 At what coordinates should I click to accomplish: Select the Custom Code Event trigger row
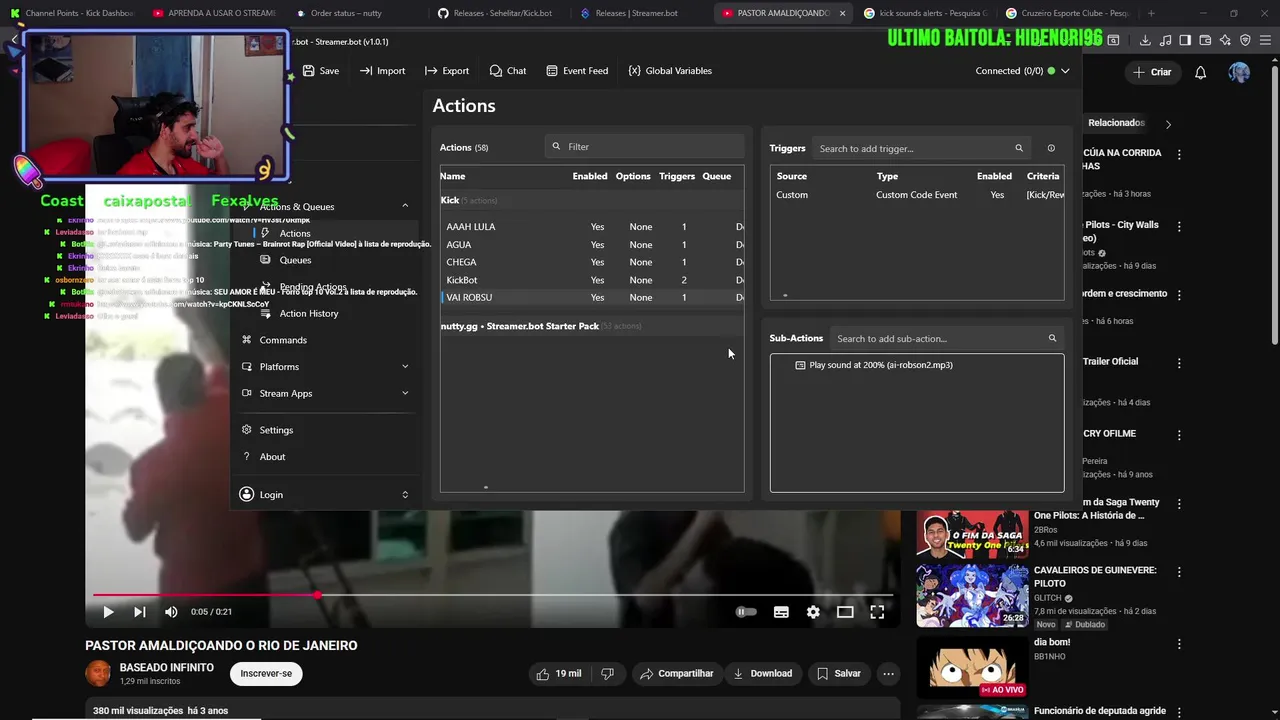(x=917, y=195)
